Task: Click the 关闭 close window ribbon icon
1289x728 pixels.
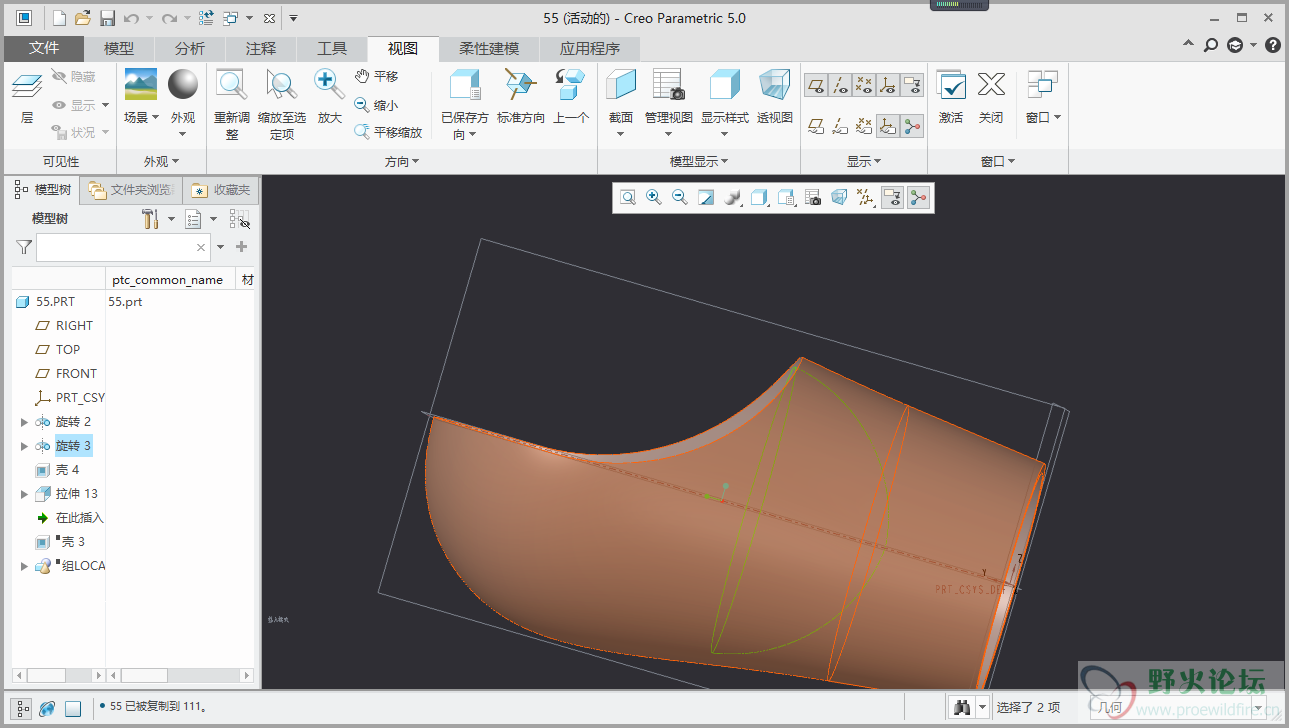Action: [991, 84]
